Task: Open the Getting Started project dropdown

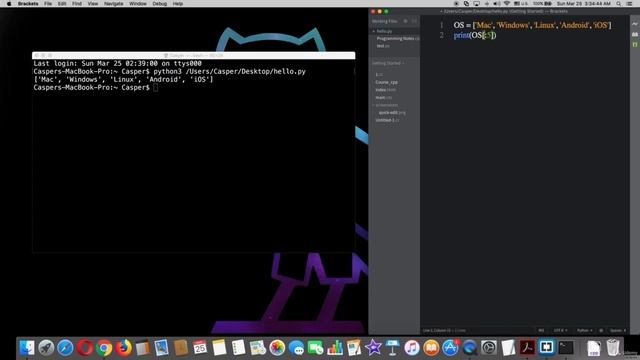Action: (x=388, y=63)
